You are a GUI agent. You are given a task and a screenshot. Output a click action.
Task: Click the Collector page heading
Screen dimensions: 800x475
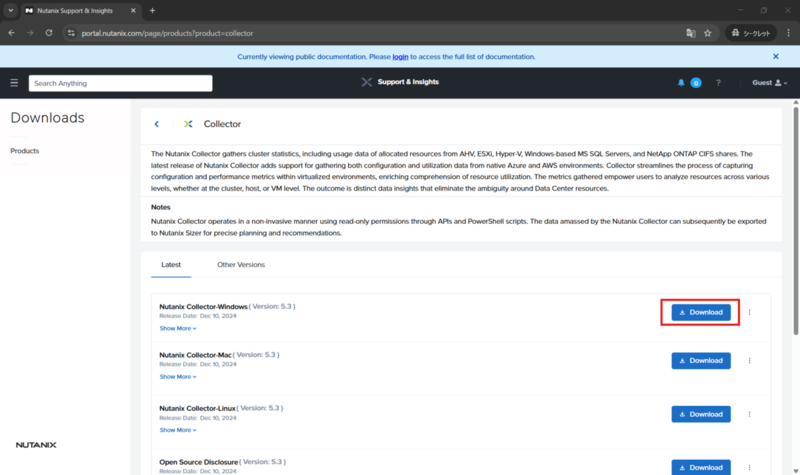[x=222, y=124]
